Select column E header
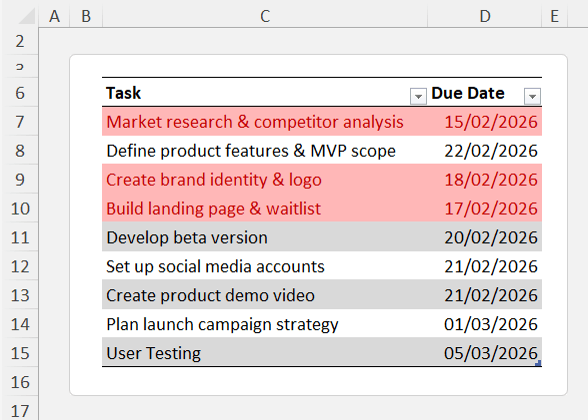588x420 pixels. tap(555, 16)
